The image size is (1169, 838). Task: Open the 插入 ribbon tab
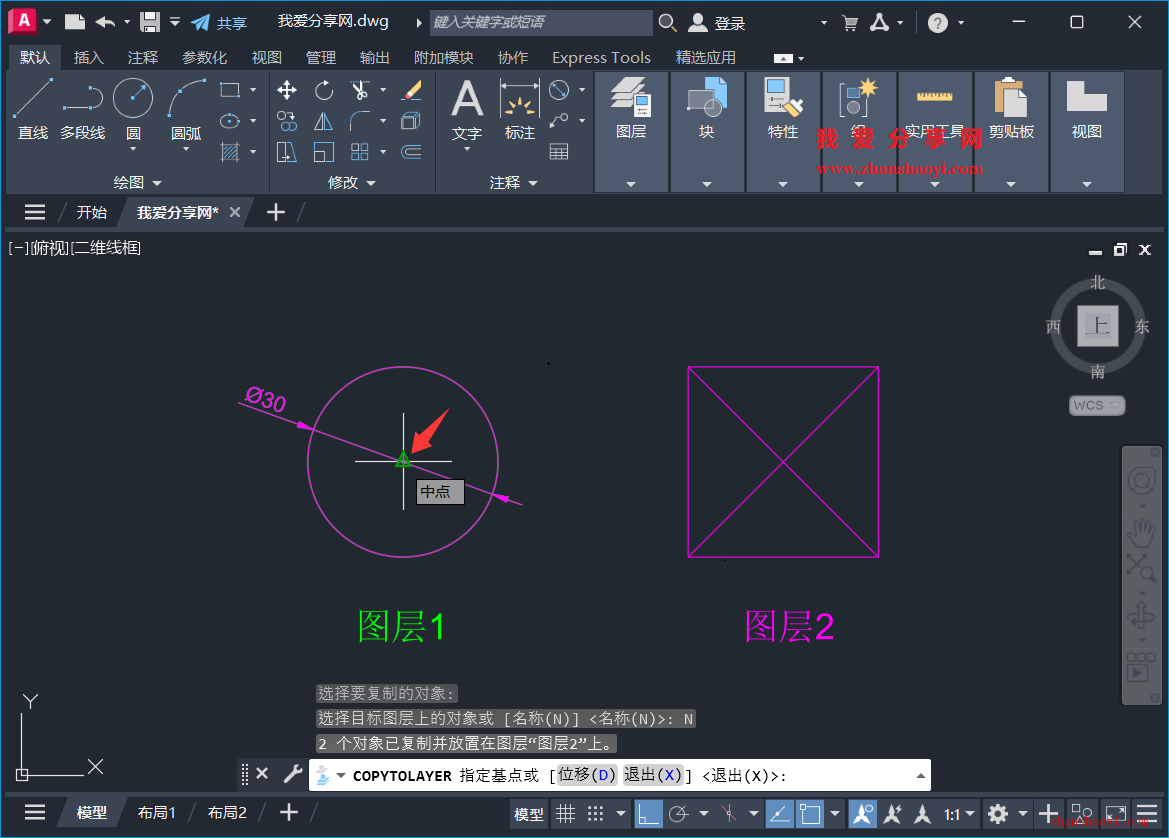pos(89,57)
